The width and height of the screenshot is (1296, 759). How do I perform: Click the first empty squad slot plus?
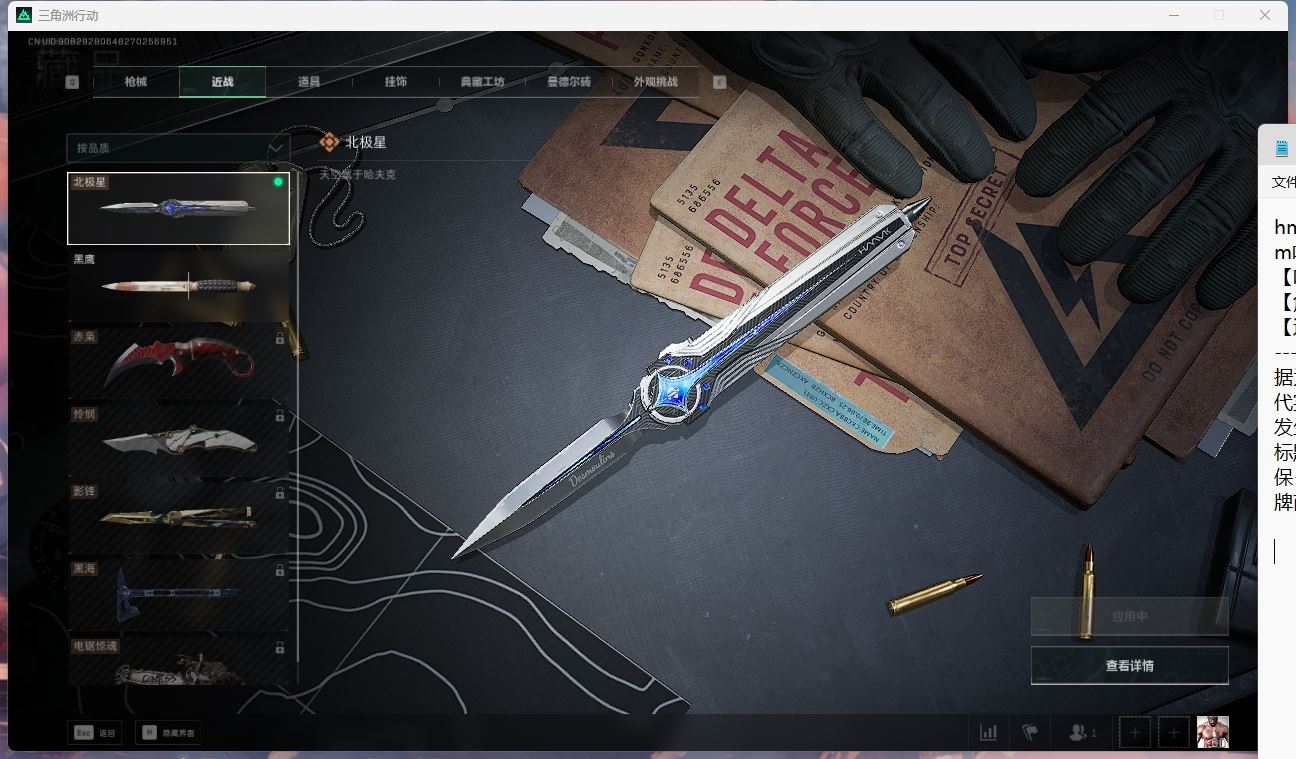click(1134, 732)
